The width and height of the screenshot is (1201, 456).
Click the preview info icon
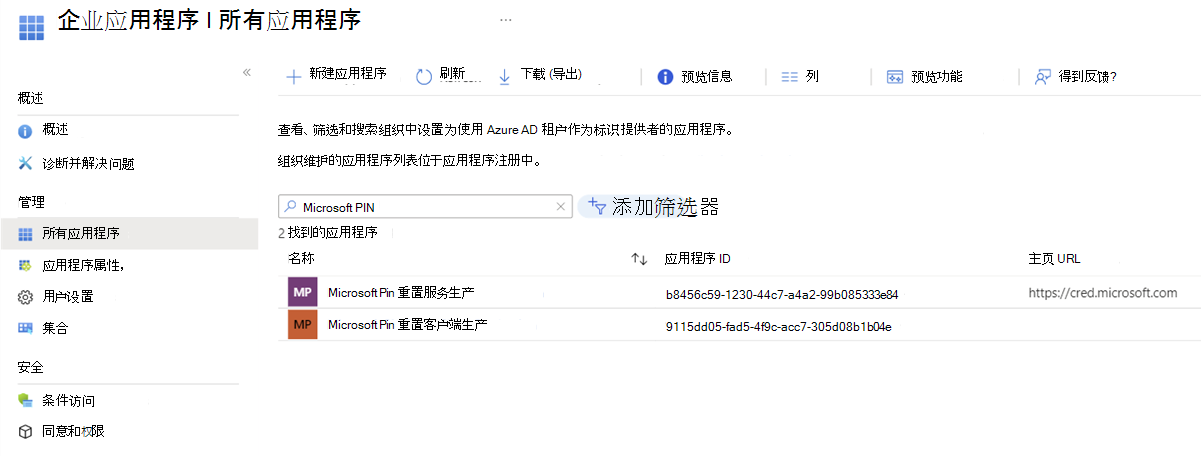click(665, 77)
